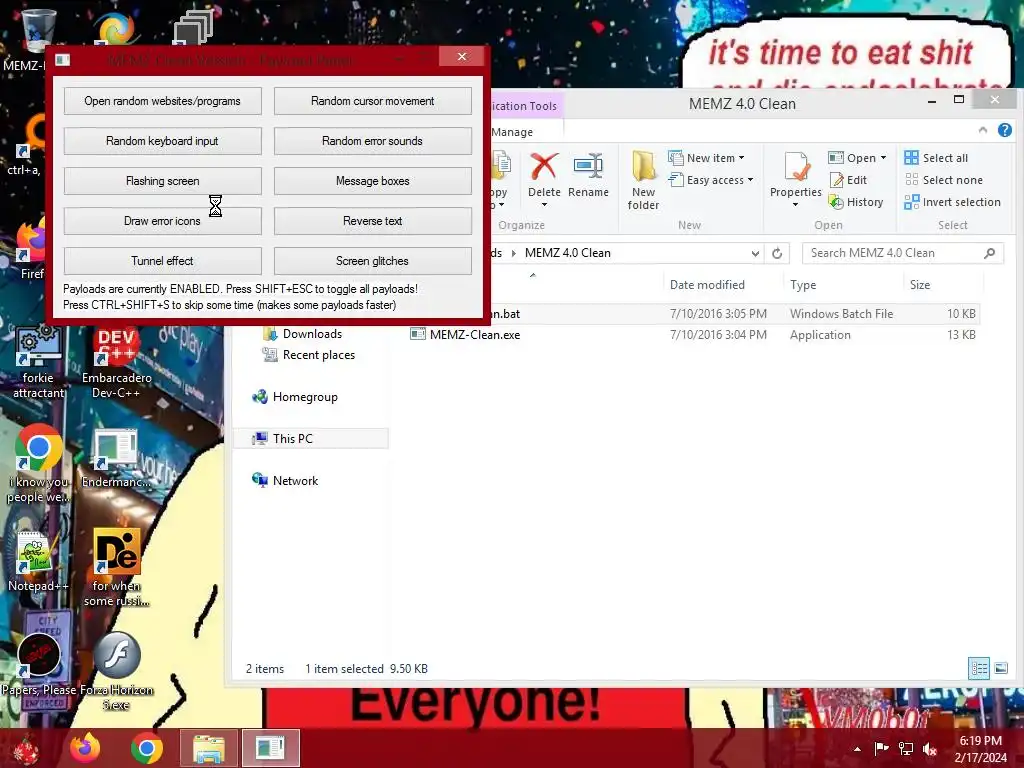Toggle the Tunnel effect payload
1024x768 pixels.
[x=163, y=261]
